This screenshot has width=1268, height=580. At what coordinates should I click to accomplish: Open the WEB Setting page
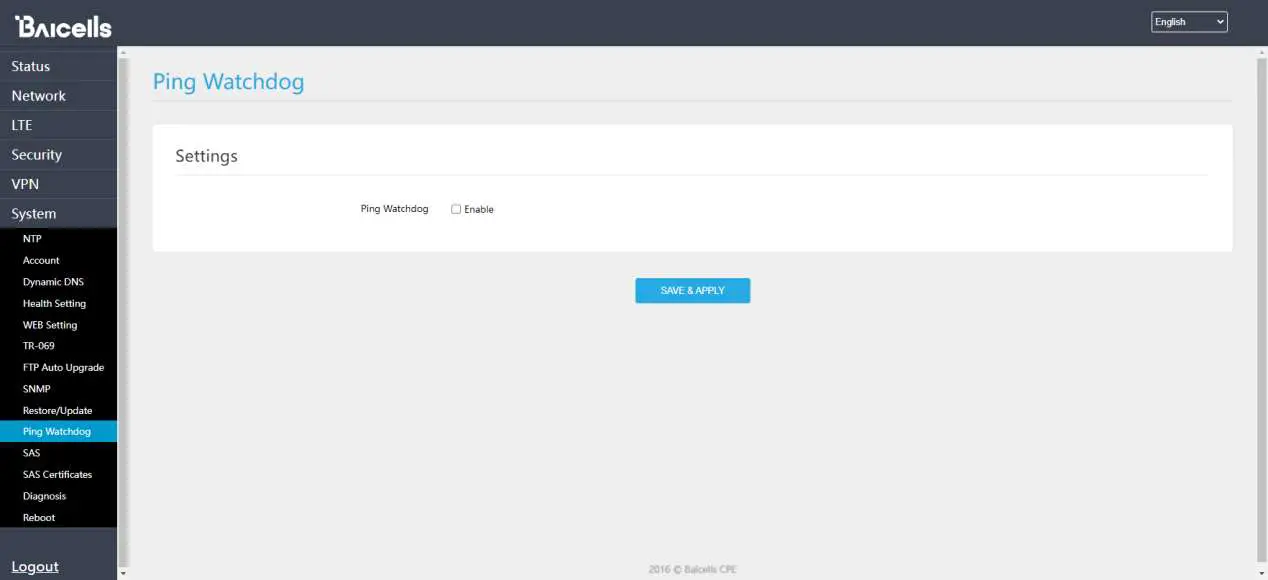pyautogui.click(x=58, y=325)
